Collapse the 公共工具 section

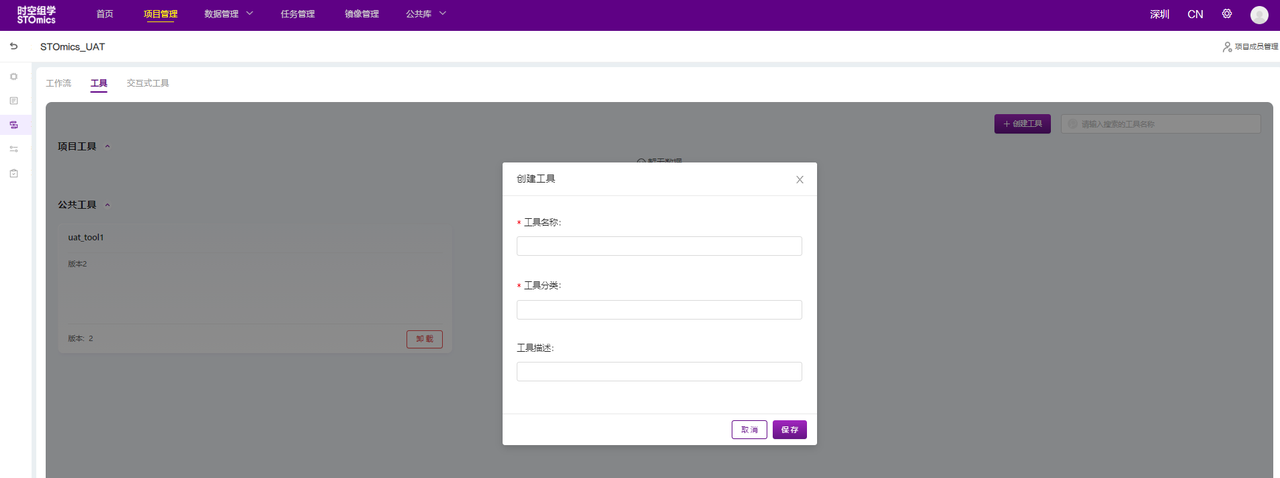(108, 205)
